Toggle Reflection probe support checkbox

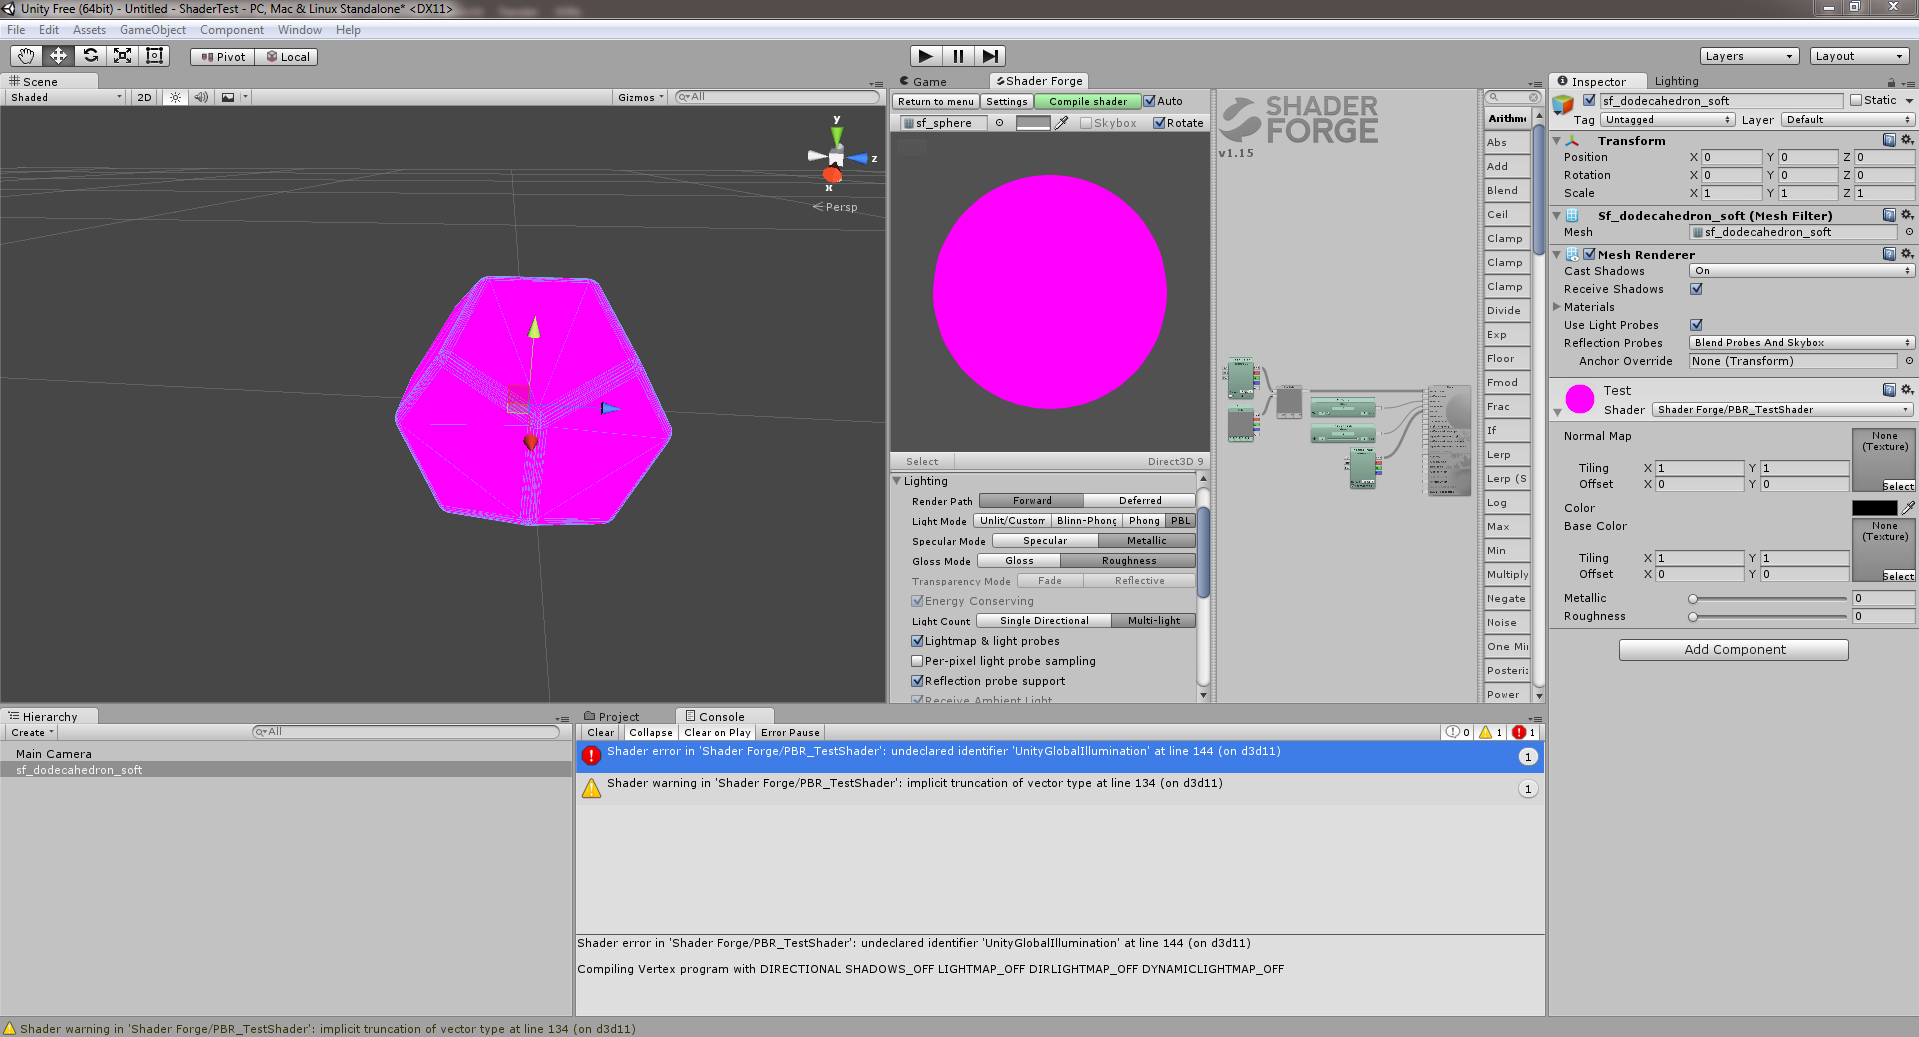click(917, 681)
